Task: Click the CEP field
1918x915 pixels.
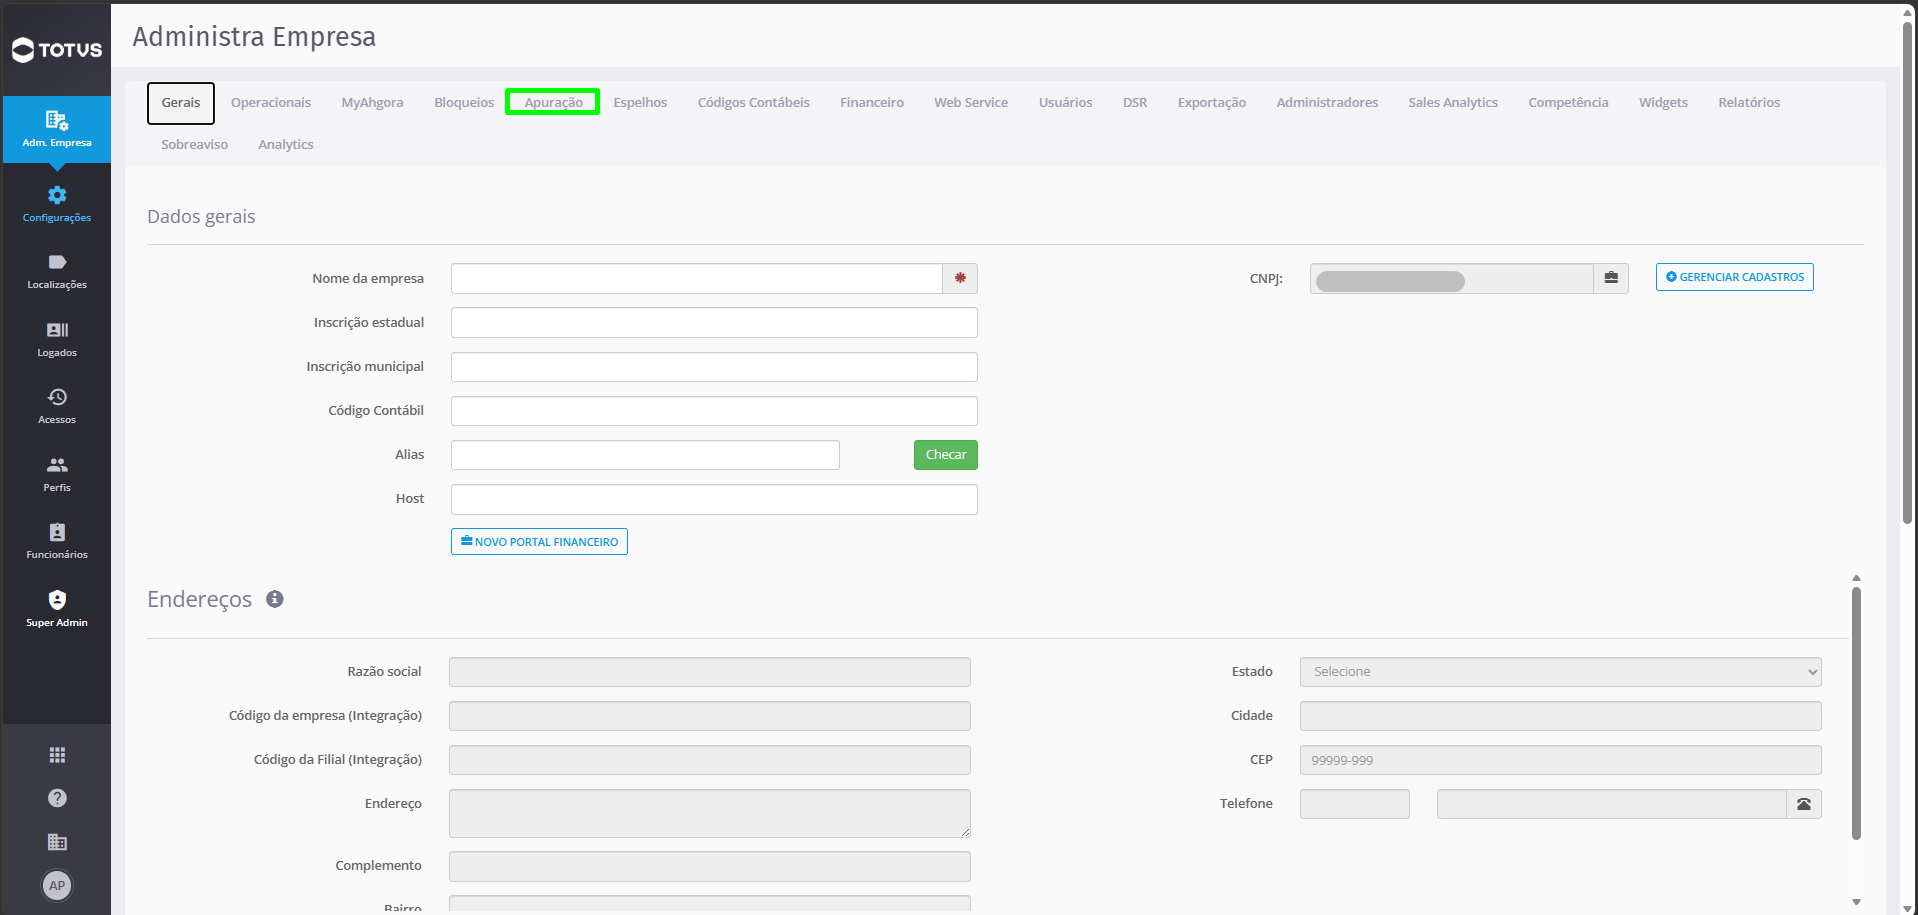Action: click(x=1560, y=760)
